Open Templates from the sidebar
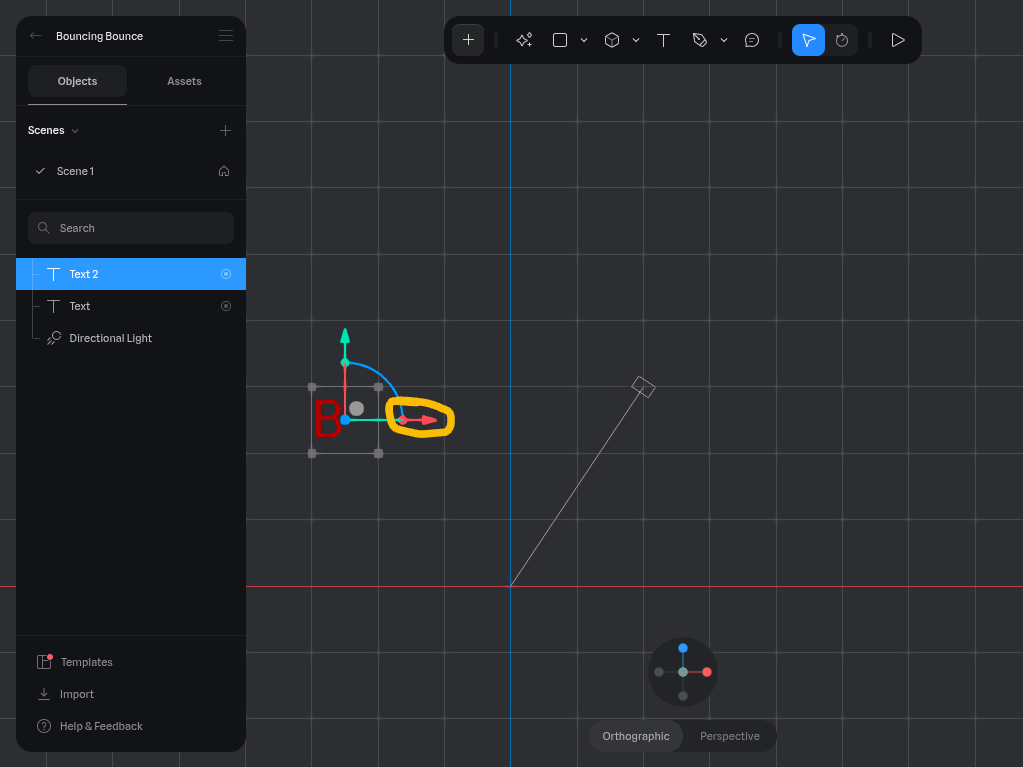1023x767 pixels. [74, 662]
